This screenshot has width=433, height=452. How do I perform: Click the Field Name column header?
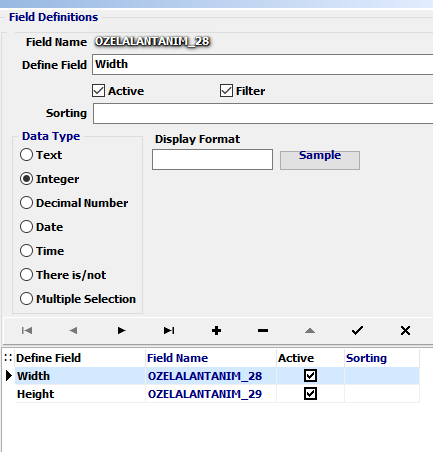[178, 358]
